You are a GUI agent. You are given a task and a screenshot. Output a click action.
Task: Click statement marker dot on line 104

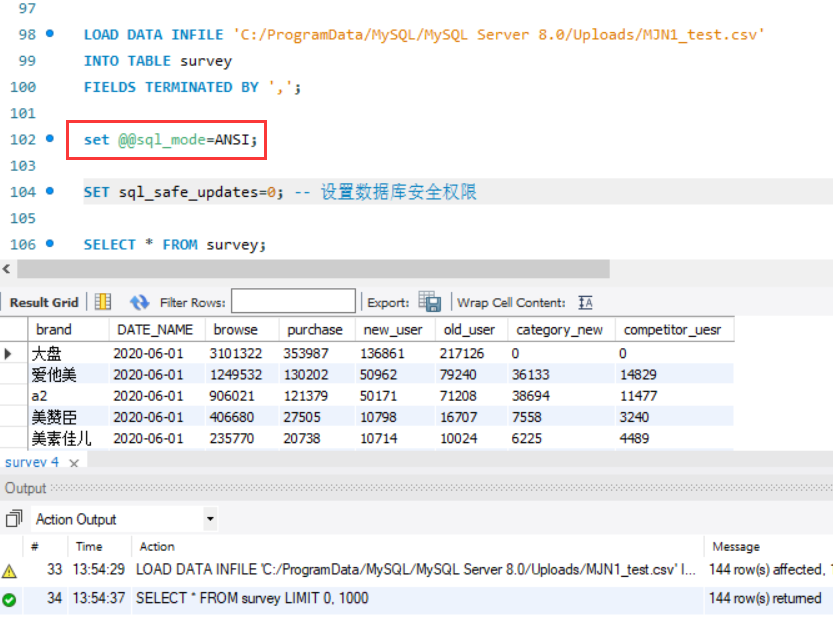coord(50,191)
